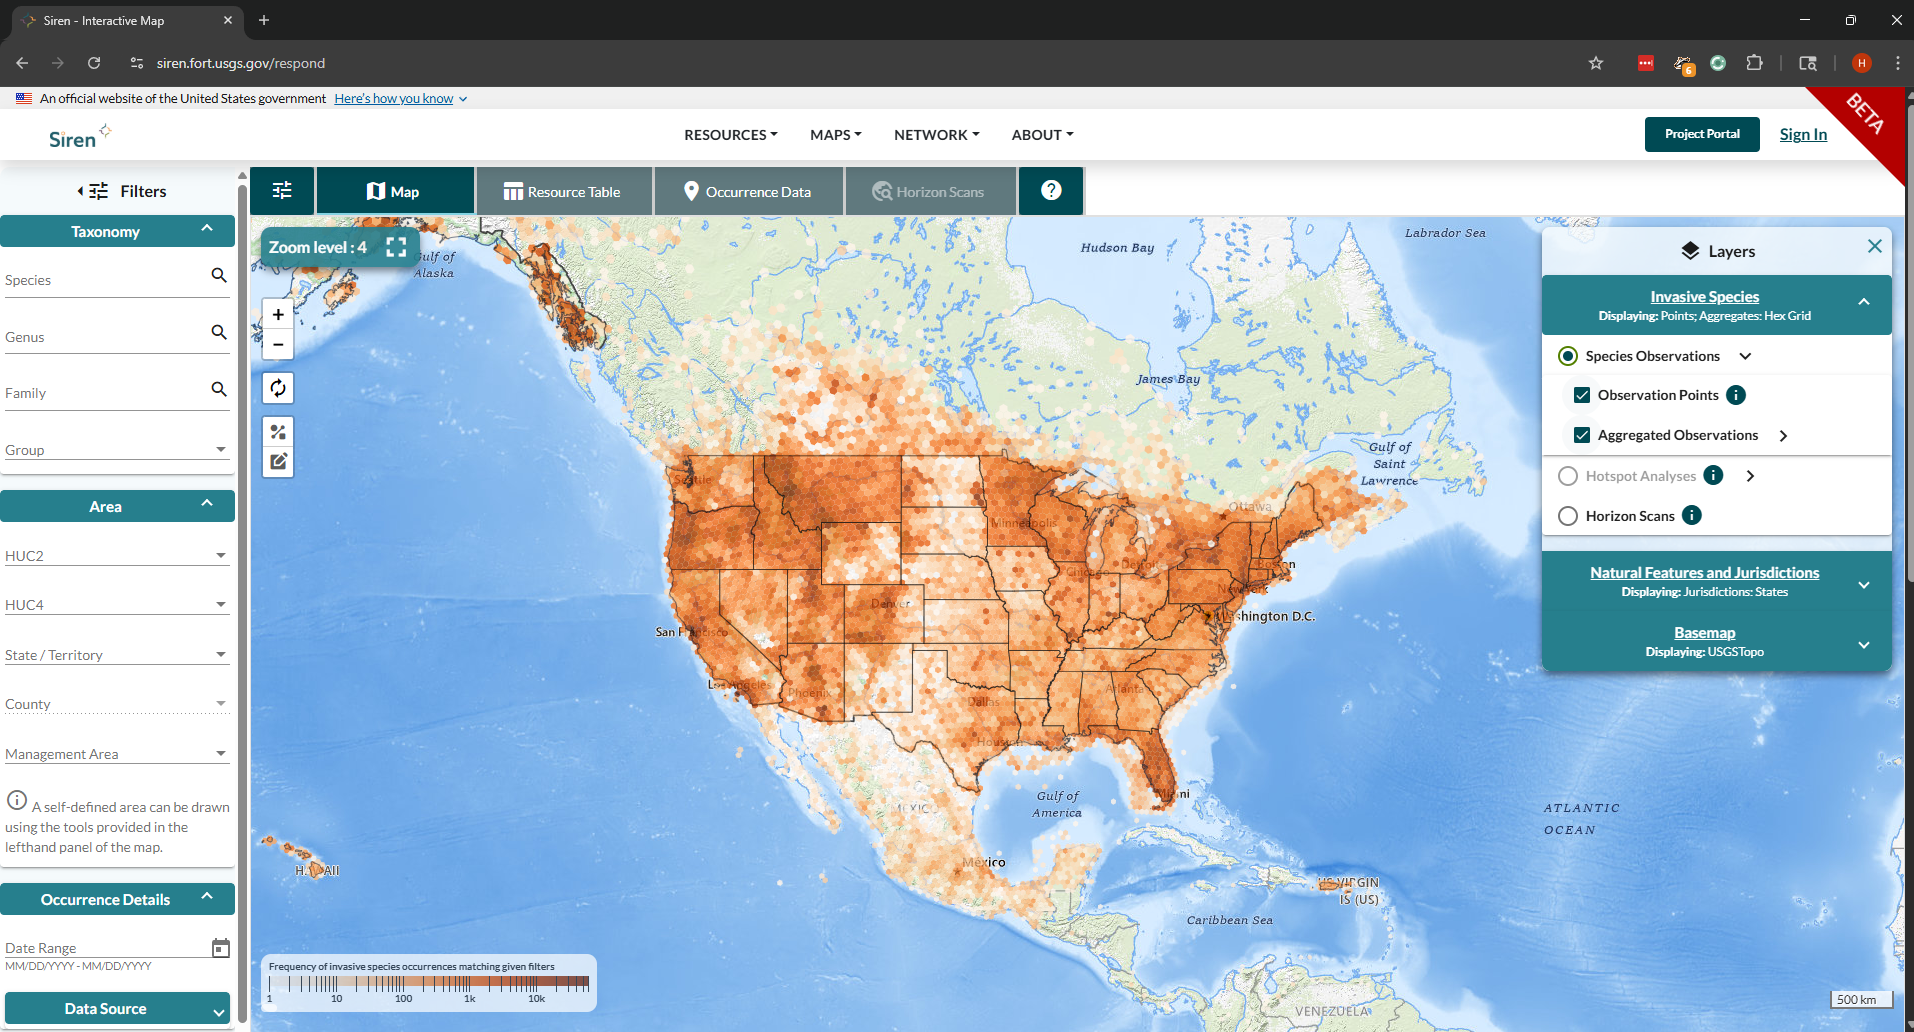Image resolution: width=1914 pixels, height=1032 pixels.
Task: Uncheck Aggregated Observations
Action: [x=1582, y=434]
